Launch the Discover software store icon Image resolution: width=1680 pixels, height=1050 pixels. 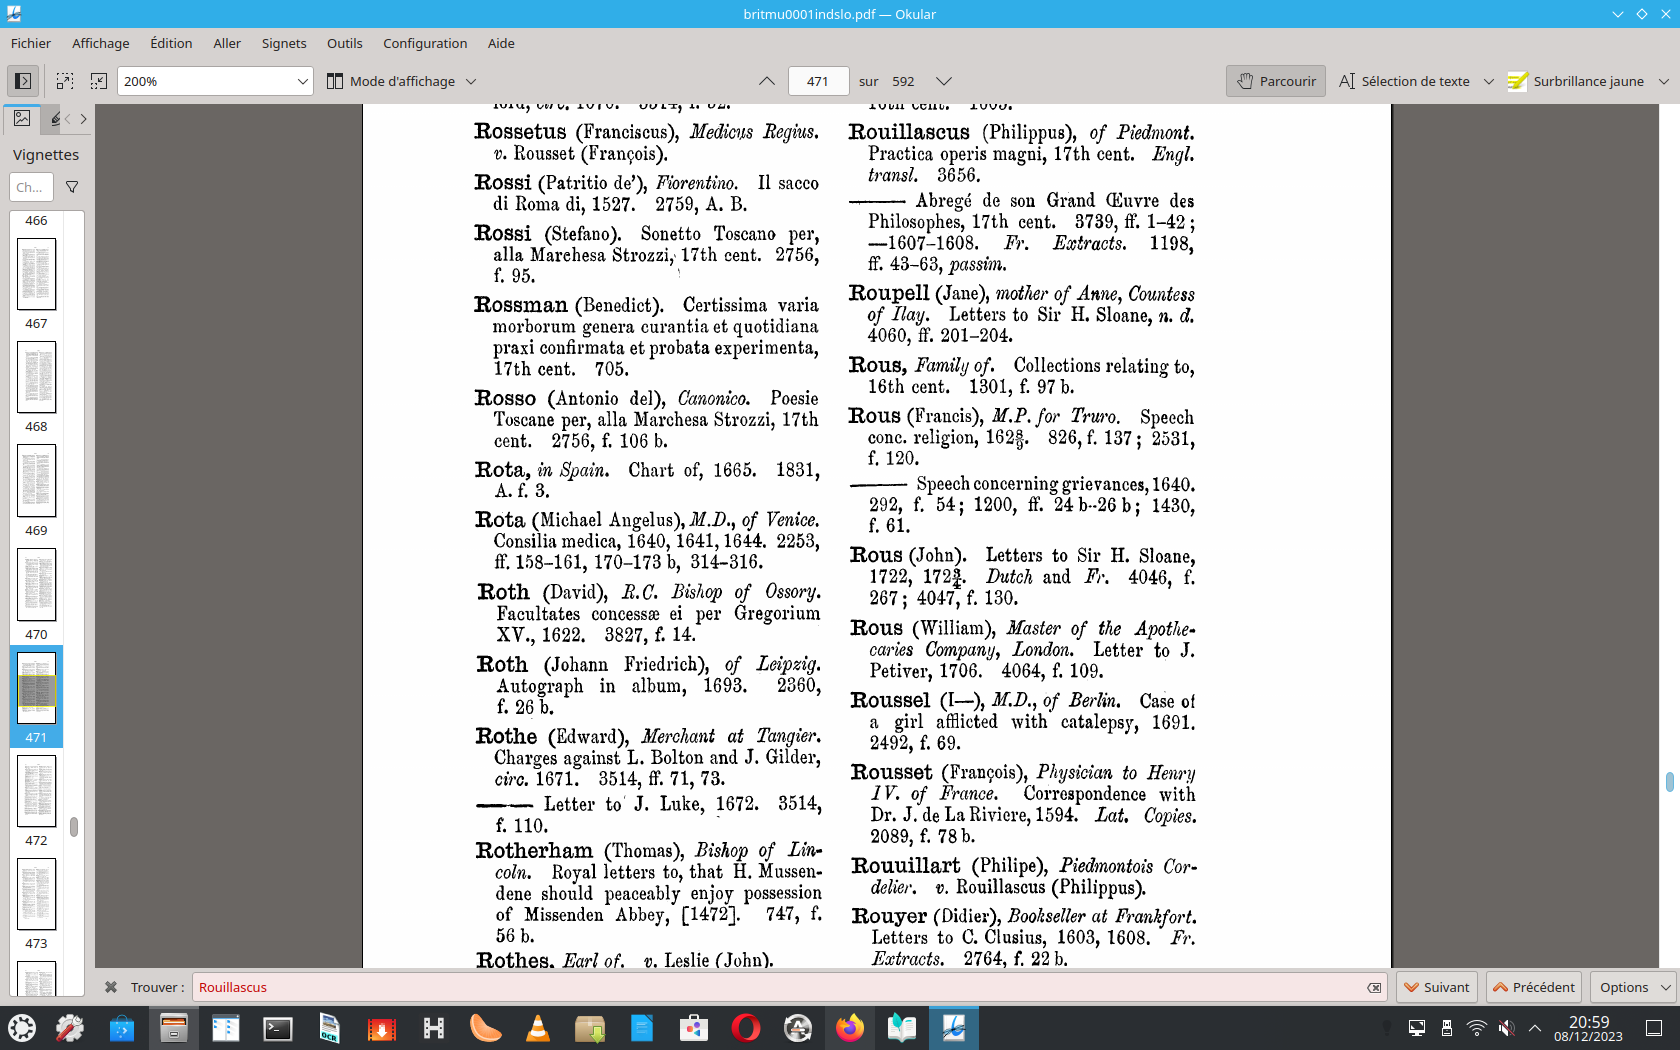122,1028
